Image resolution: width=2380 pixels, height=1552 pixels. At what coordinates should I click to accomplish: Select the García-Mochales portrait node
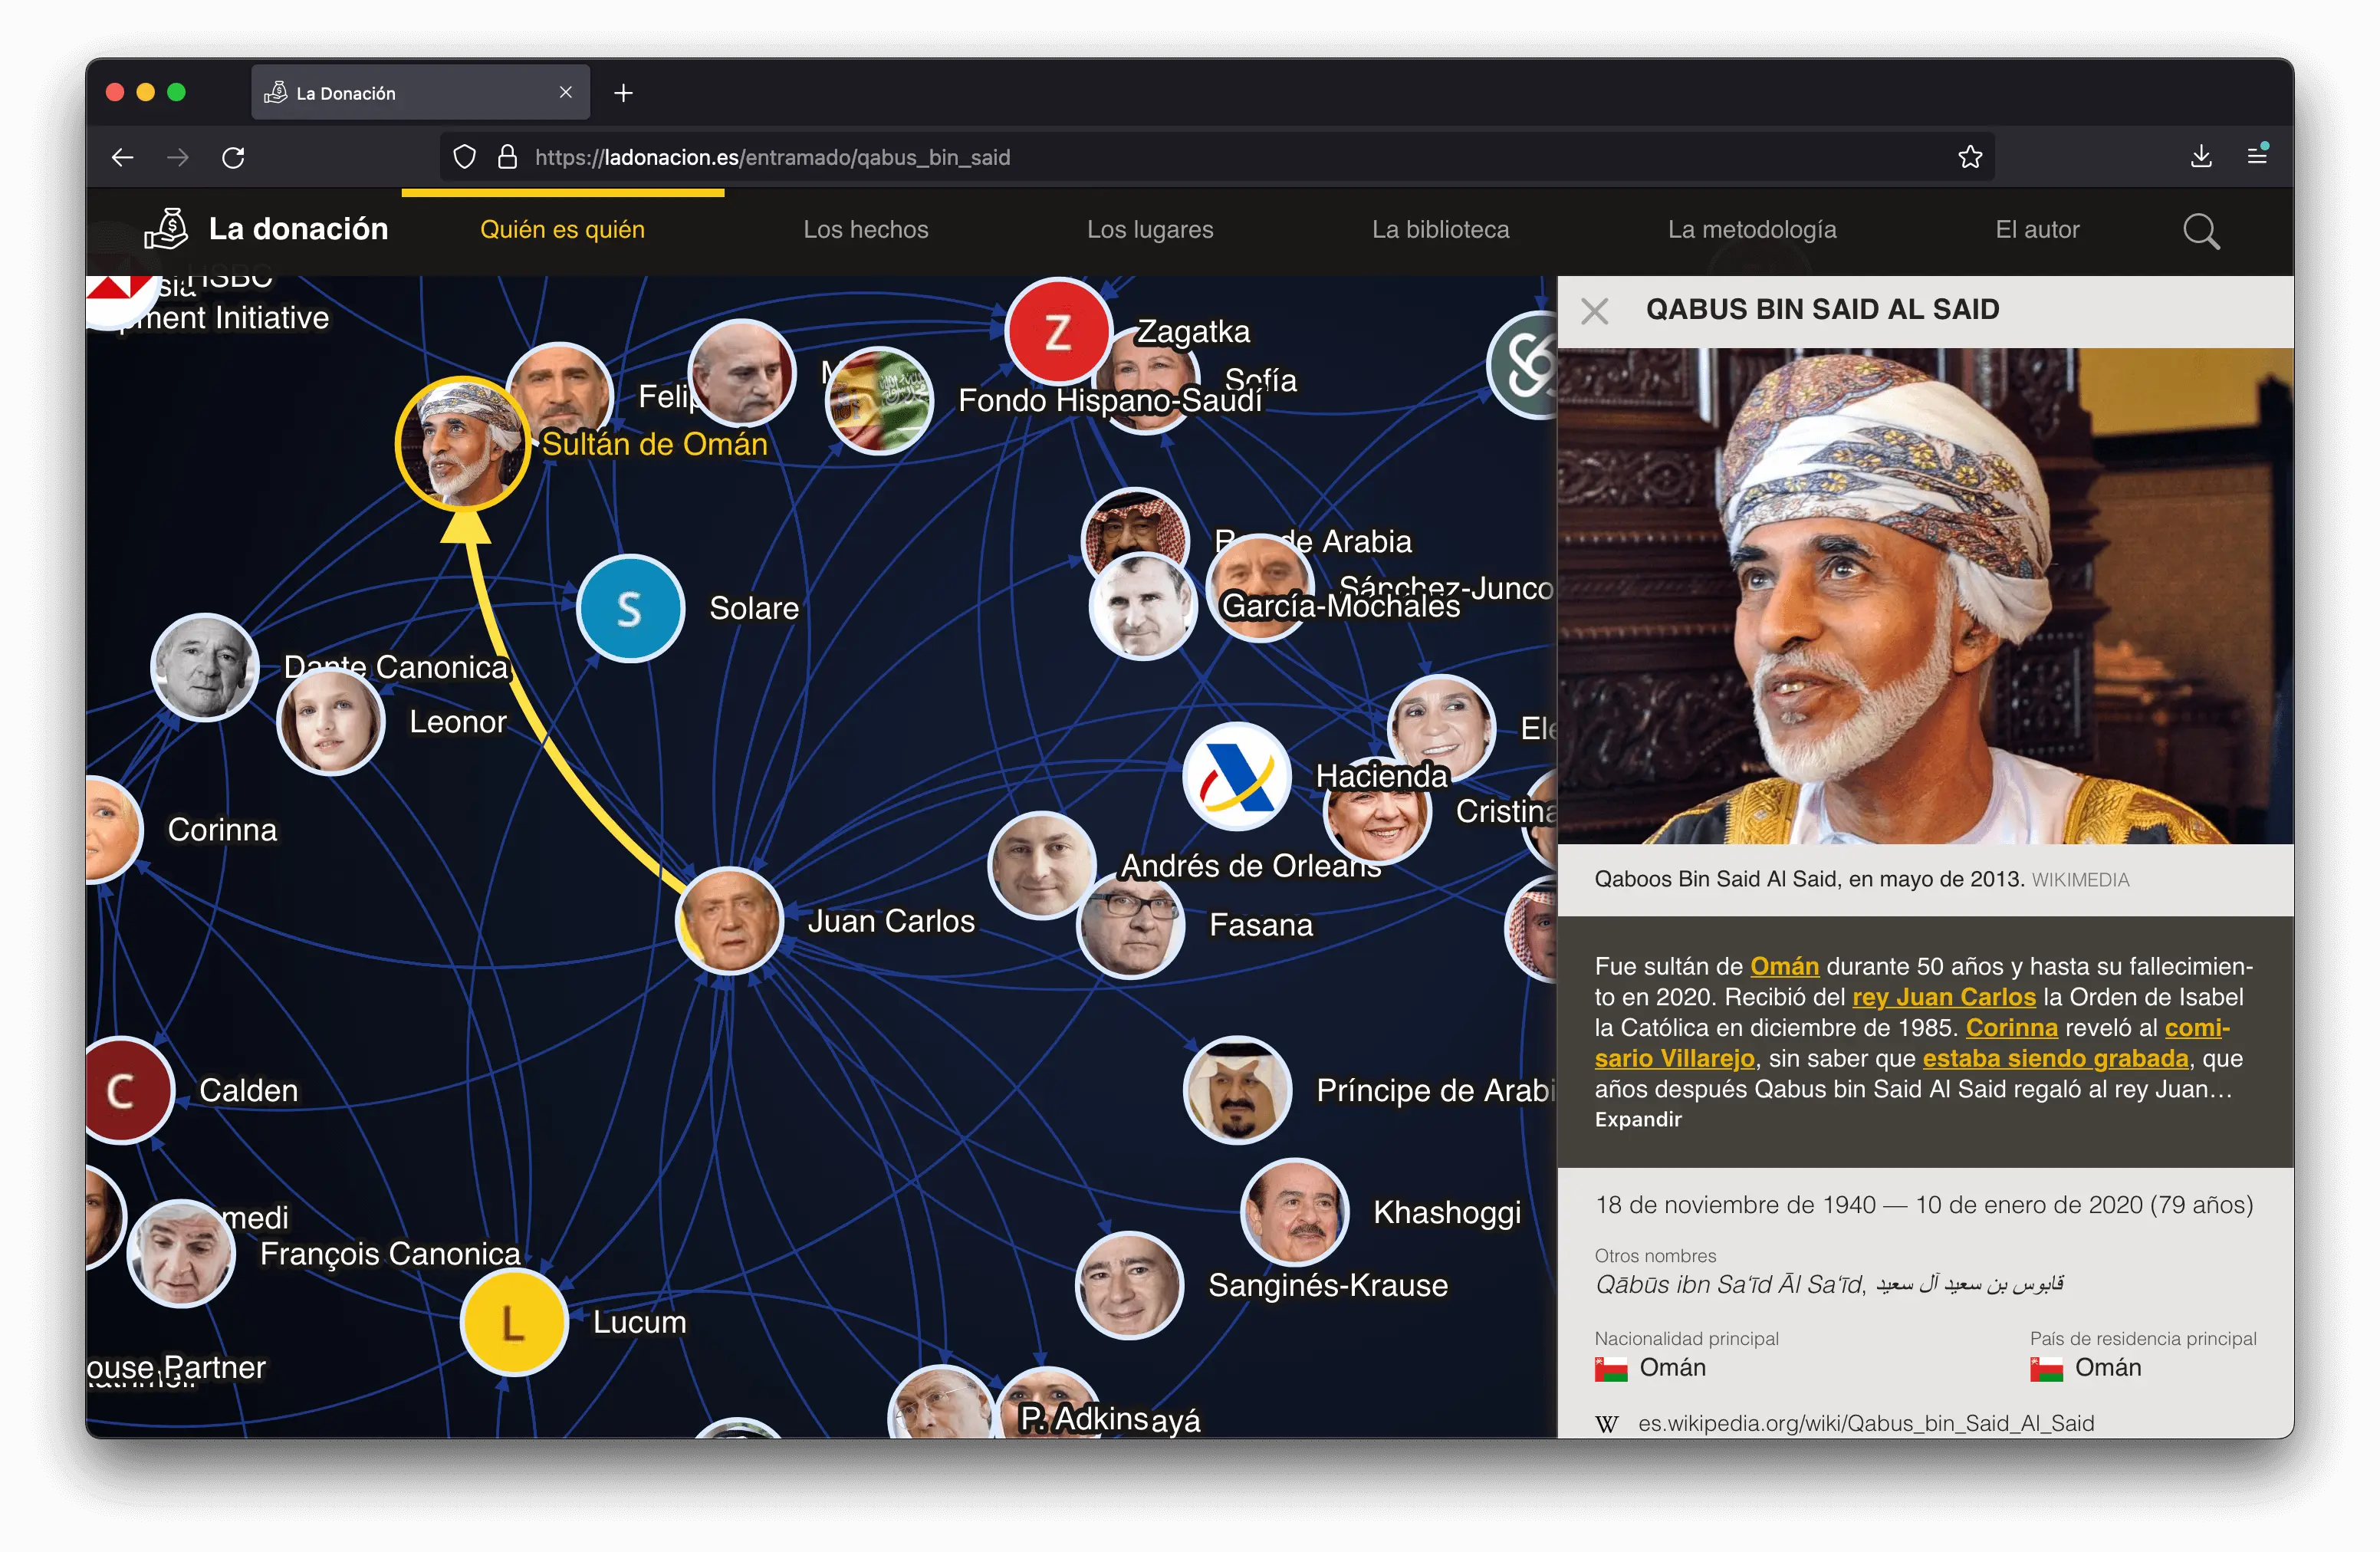[x=1143, y=606]
